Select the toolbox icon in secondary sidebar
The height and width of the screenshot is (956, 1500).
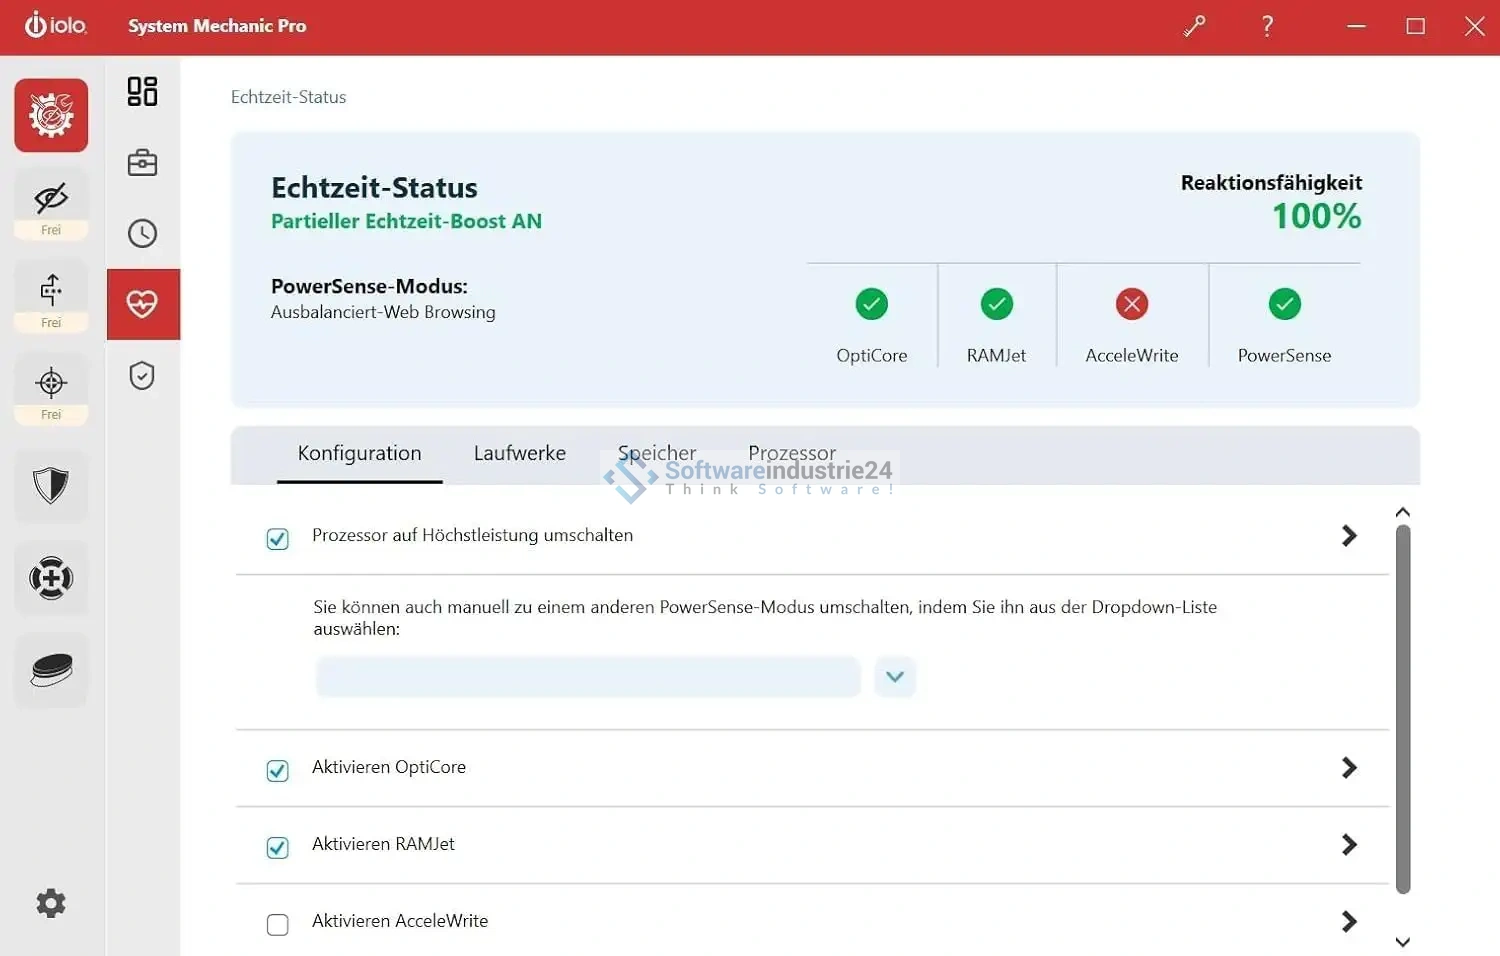pyautogui.click(x=142, y=162)
